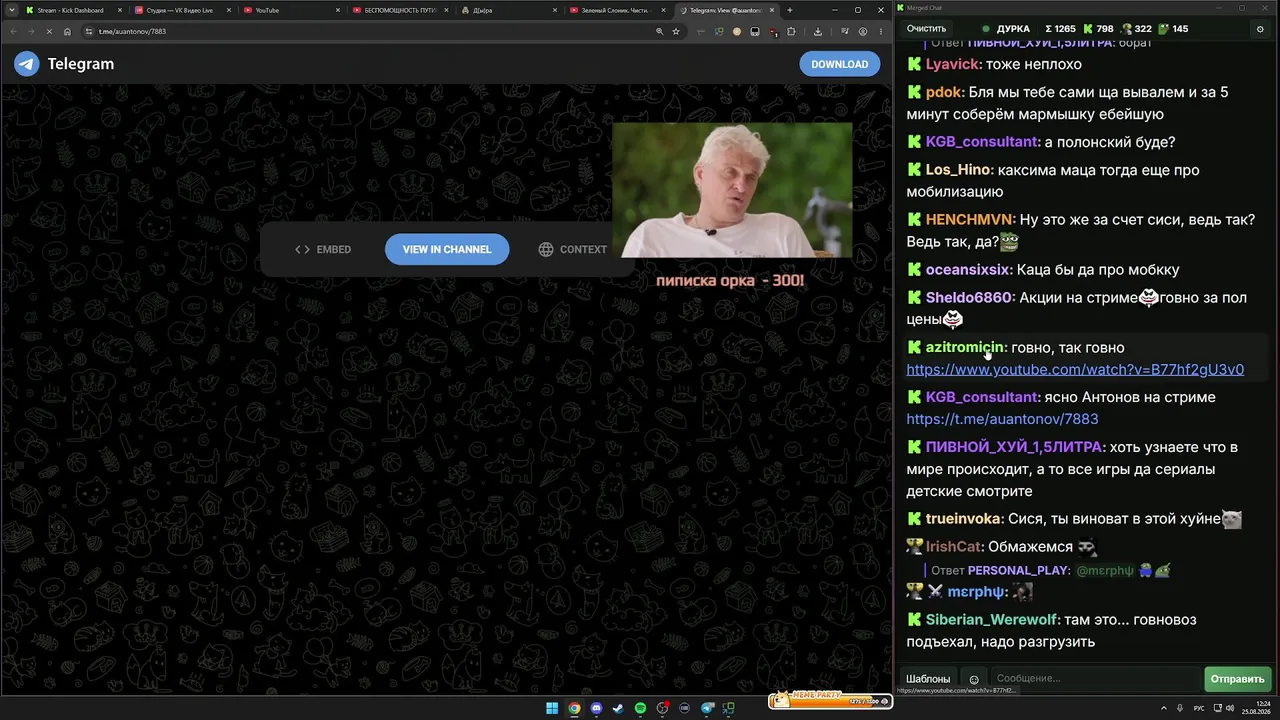This screenshot has width=1280, height=720.
Task: Click username pdok in chat
Action: coord(945,92)
